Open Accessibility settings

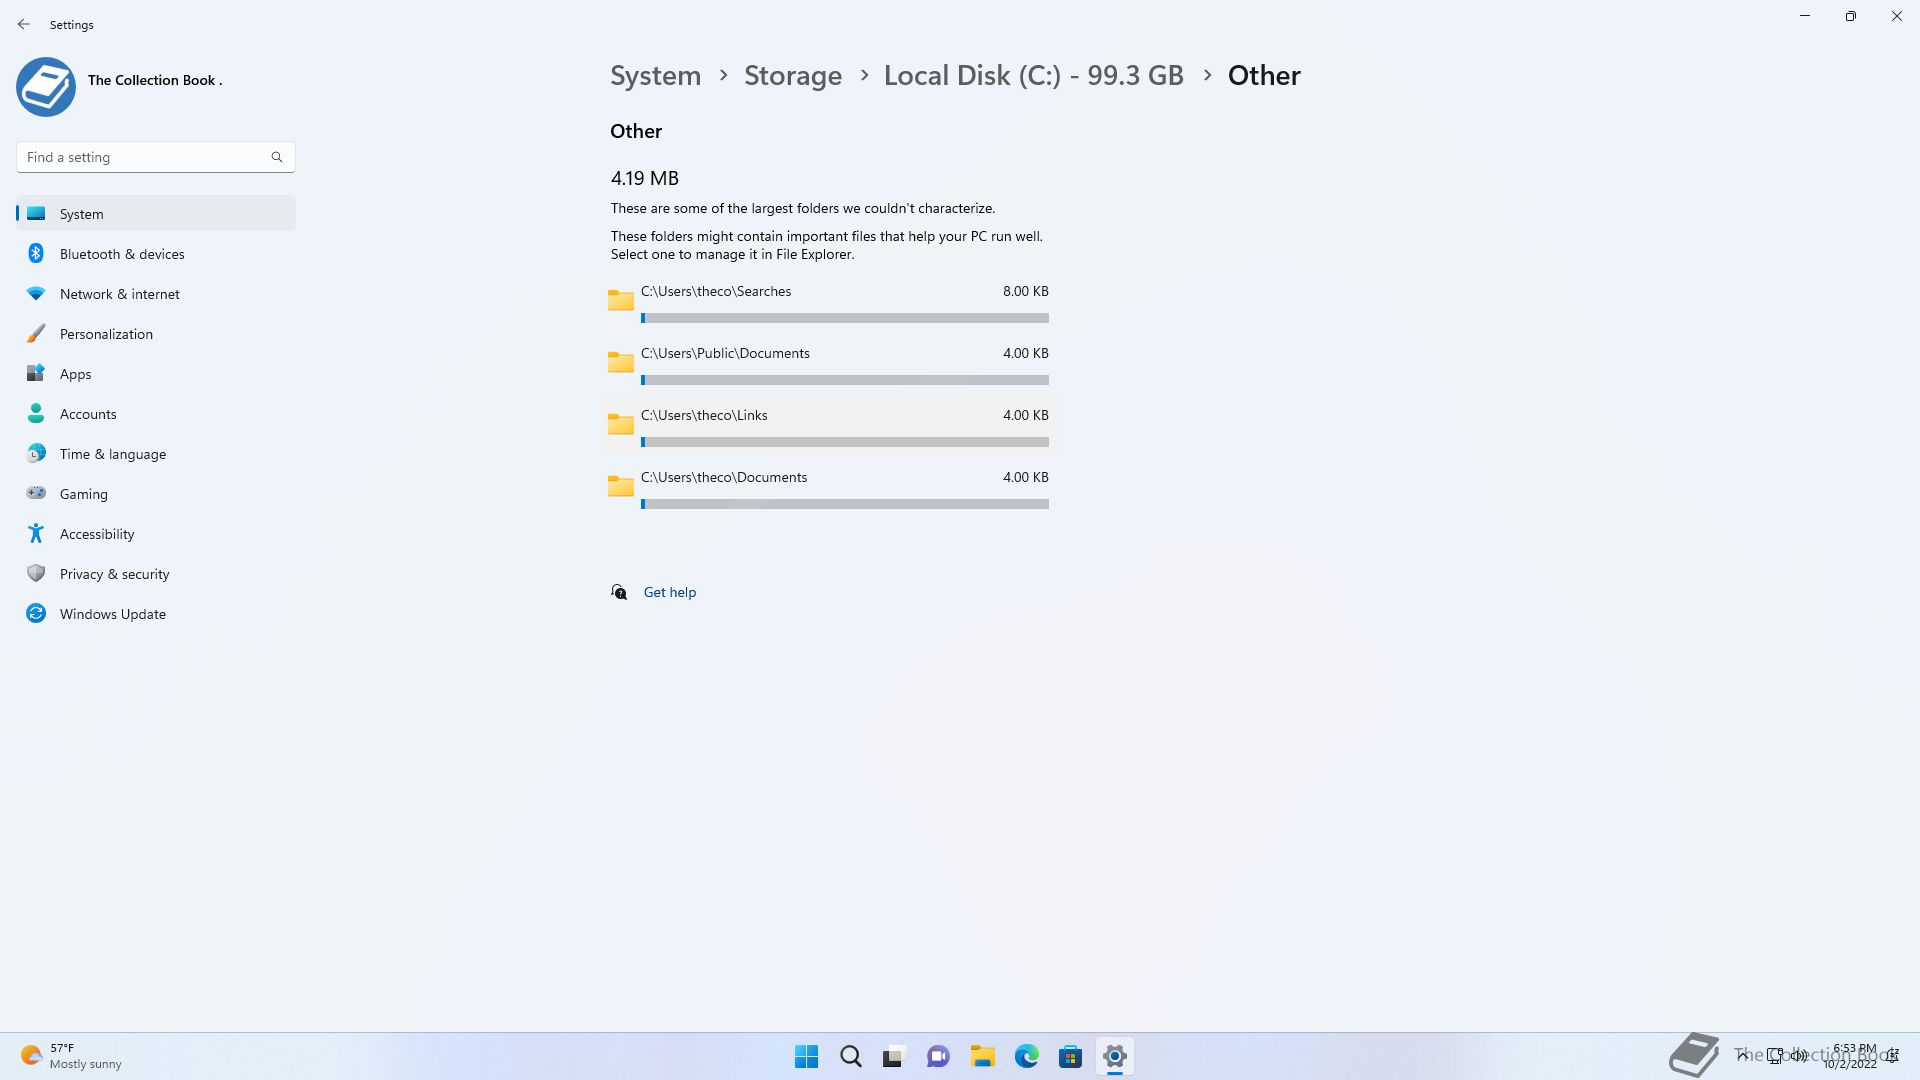pos(97,534)
